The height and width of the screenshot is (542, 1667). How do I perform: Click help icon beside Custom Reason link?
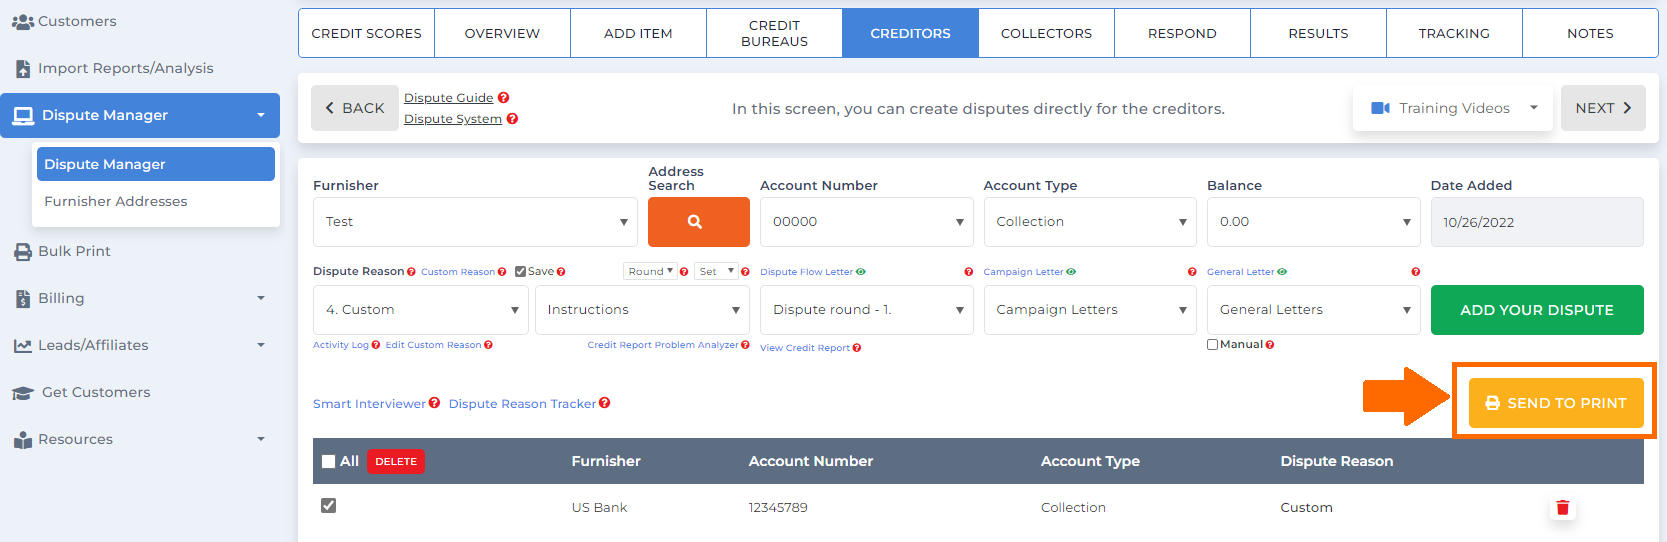(502, 272)
